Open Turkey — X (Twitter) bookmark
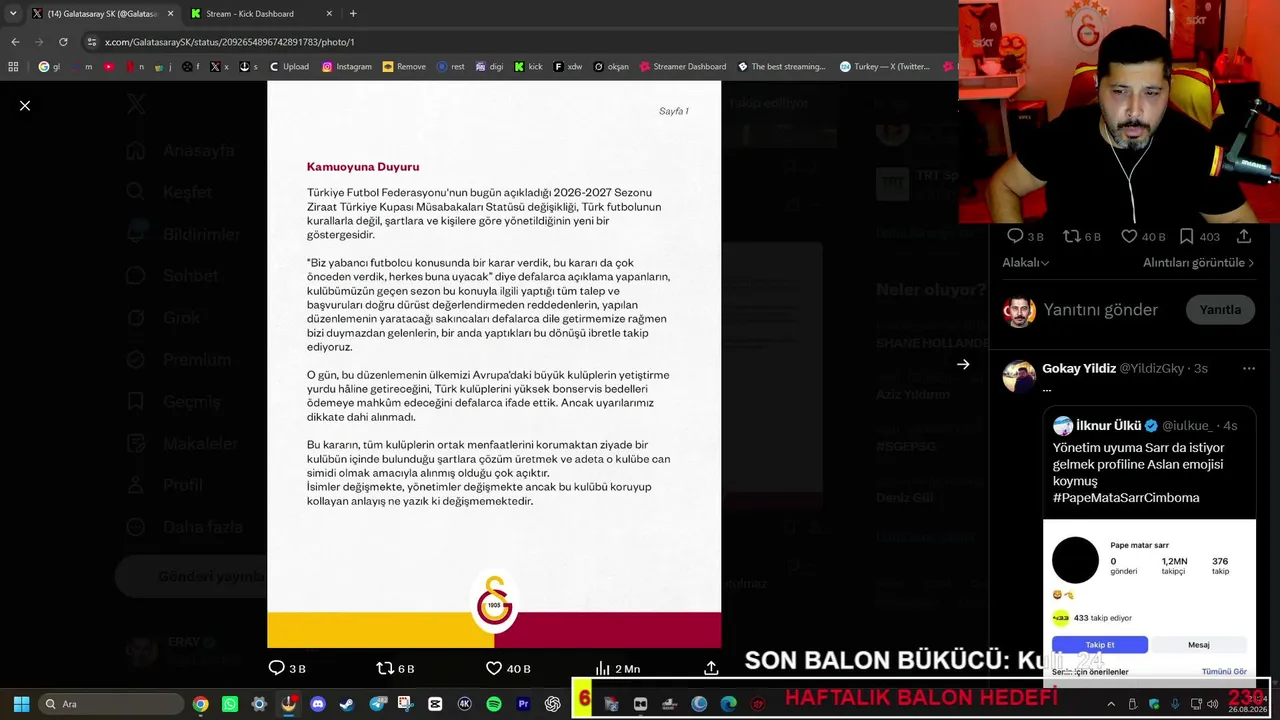This screenshot has width=1280, height=720. (x=885, y=67)
